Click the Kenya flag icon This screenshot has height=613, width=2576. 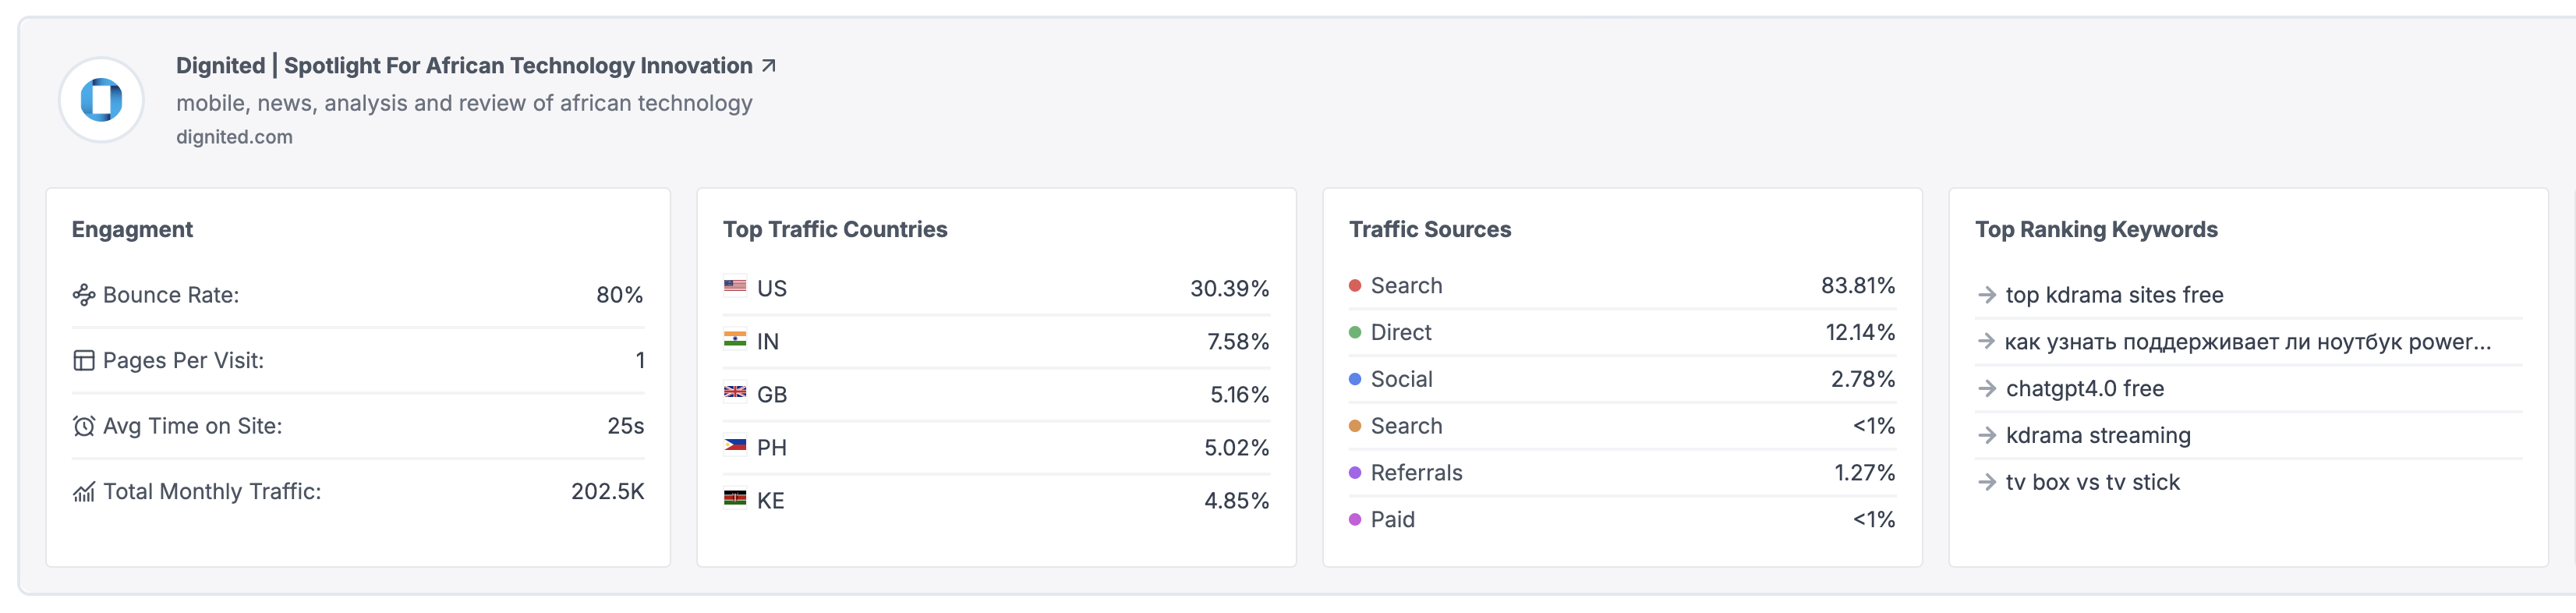click(x=735, y=498)
